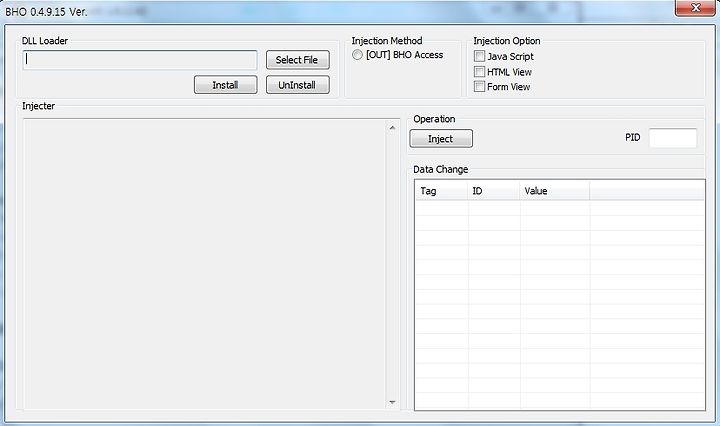Click the UnInstall button
Viewport: 720px width, 426px height.
[298, 85]
